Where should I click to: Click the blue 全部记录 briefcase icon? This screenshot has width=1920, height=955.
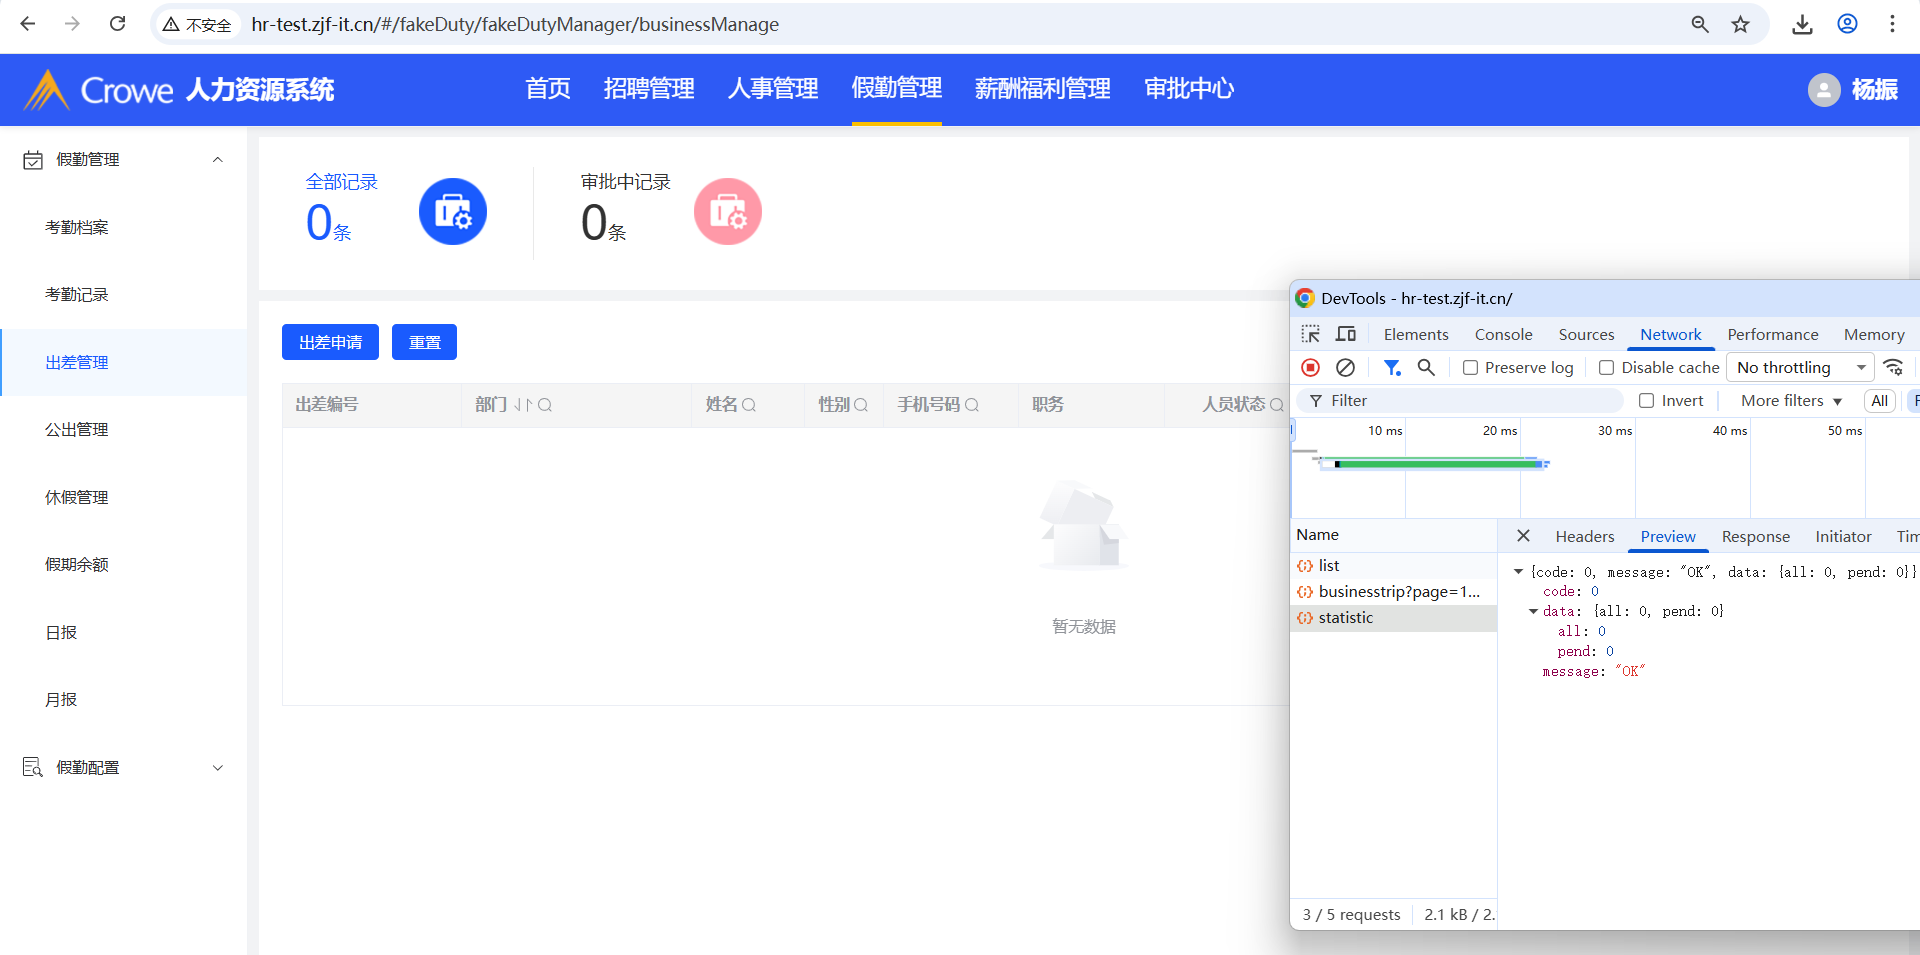pyautogui.click(x=452, y=212)
